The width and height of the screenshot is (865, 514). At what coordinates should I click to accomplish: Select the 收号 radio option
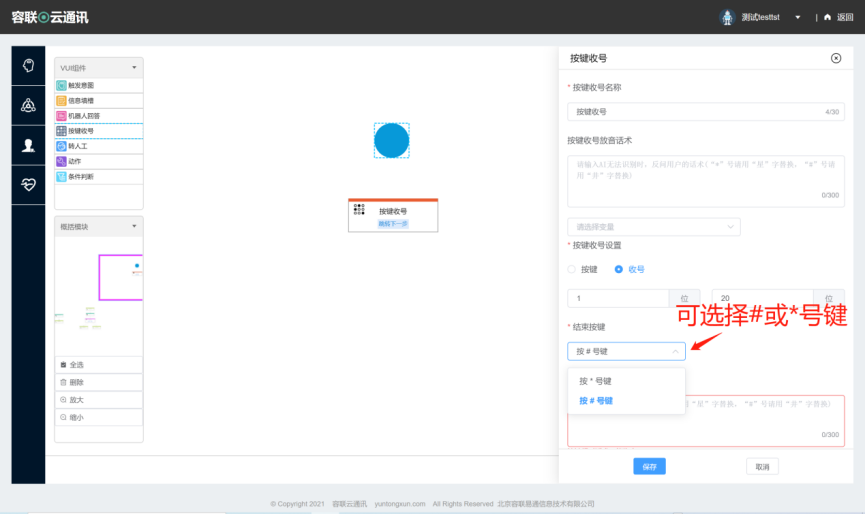(618, 269)
